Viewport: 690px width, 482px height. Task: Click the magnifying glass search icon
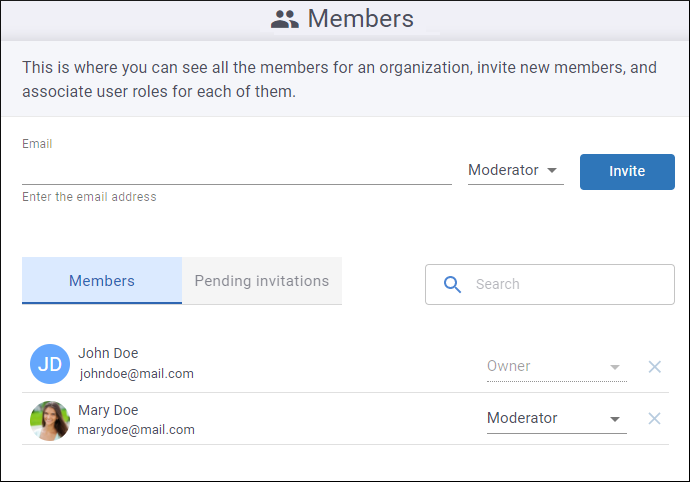tap(452, 284)
